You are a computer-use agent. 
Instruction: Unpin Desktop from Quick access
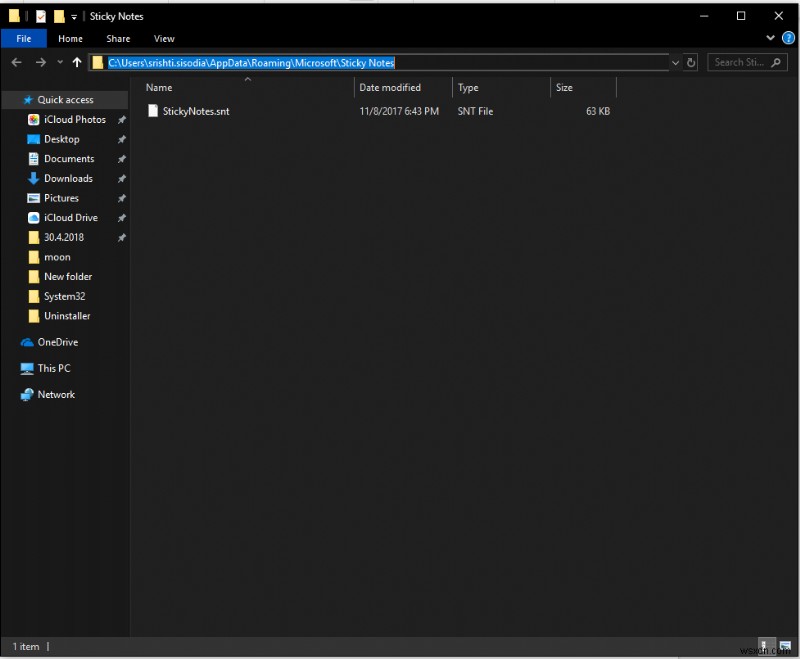pyautogui.click(x=121, y=139)
